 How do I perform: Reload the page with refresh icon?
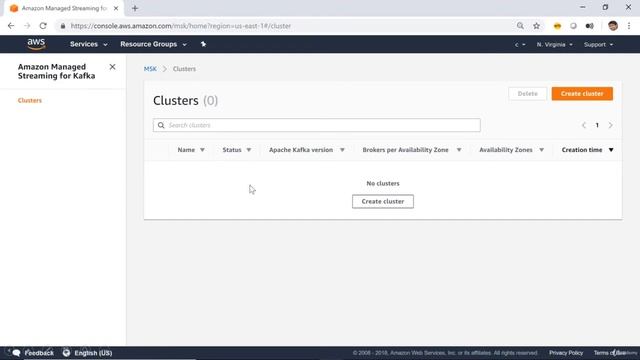point(43,26)
